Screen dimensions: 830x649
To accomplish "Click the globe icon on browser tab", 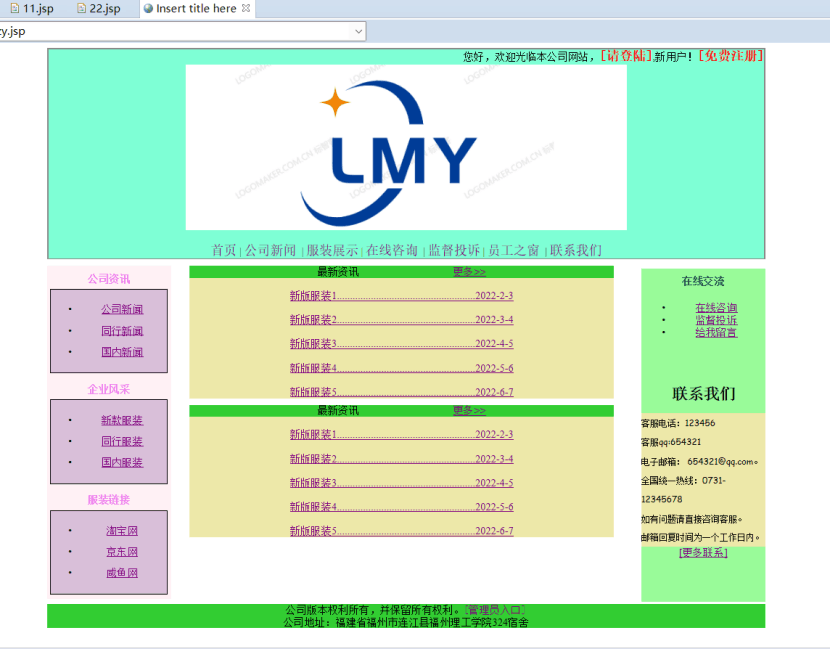I will pyautogui.click(x=148, y=8).
